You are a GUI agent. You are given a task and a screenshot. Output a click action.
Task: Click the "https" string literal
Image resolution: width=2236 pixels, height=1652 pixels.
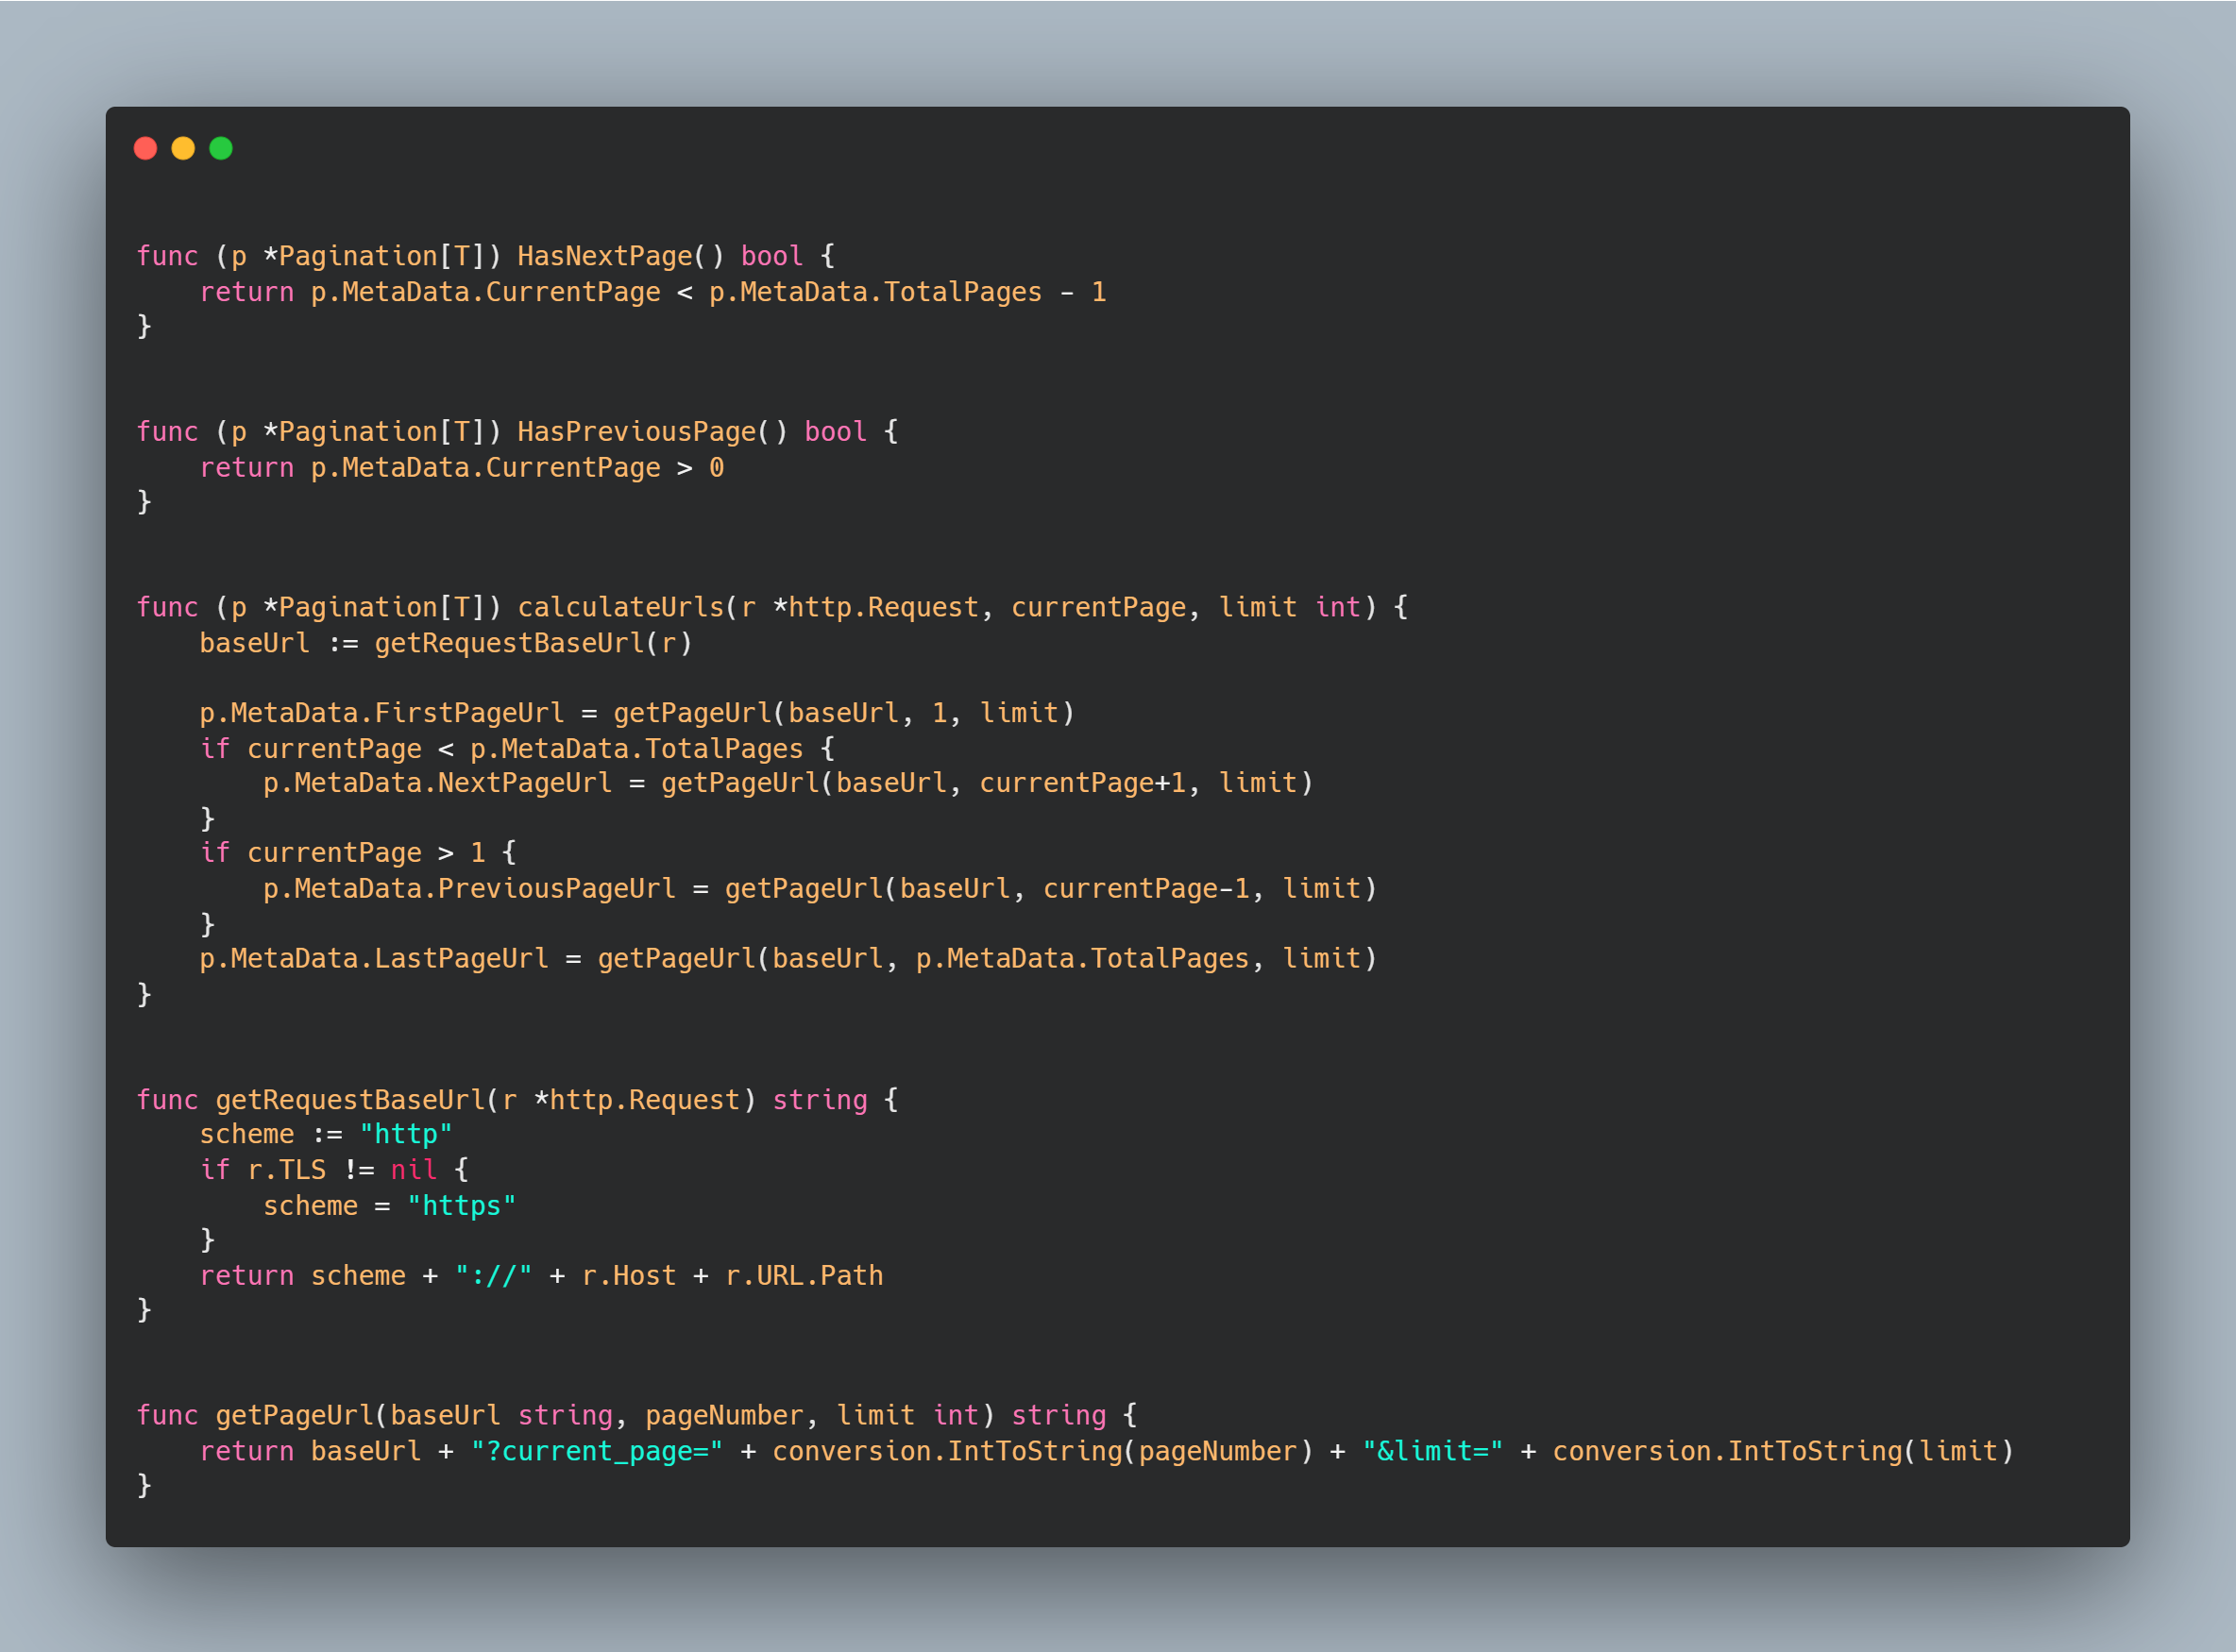click(x=461, y=1206)
